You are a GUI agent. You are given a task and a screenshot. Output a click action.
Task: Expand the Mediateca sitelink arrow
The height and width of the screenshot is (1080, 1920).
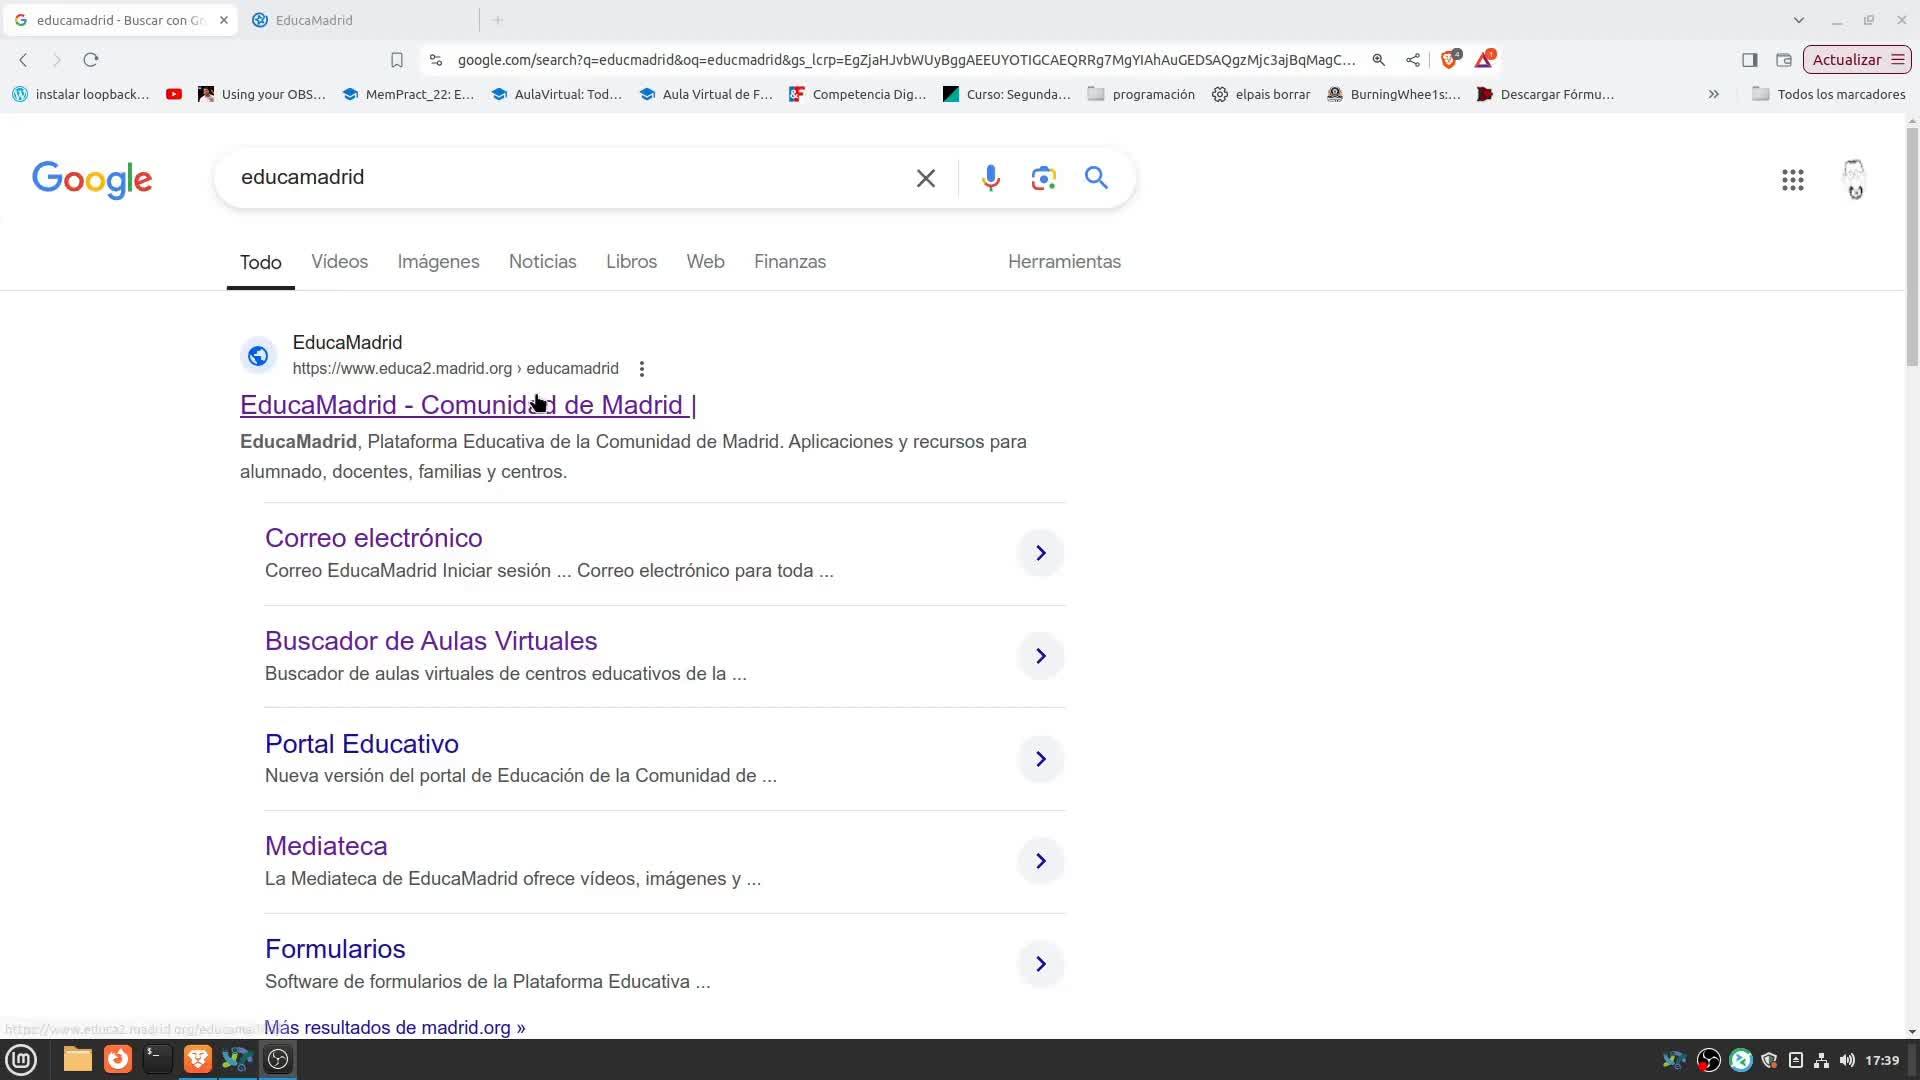[x=1040, y=861]
